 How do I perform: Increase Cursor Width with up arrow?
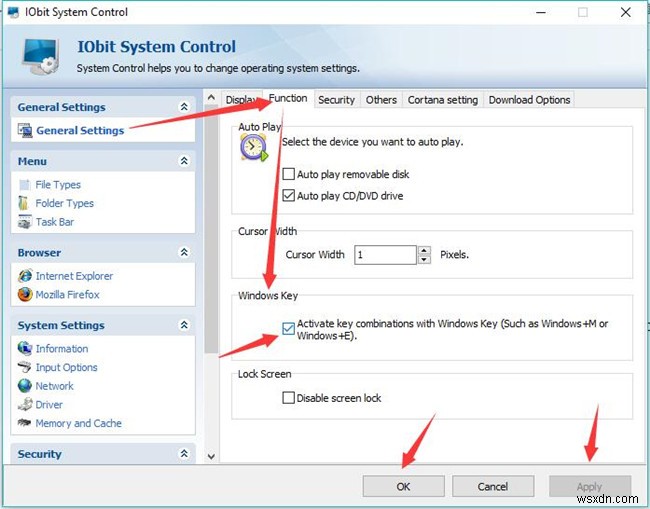pyautogui.click(x=424, y=250)
